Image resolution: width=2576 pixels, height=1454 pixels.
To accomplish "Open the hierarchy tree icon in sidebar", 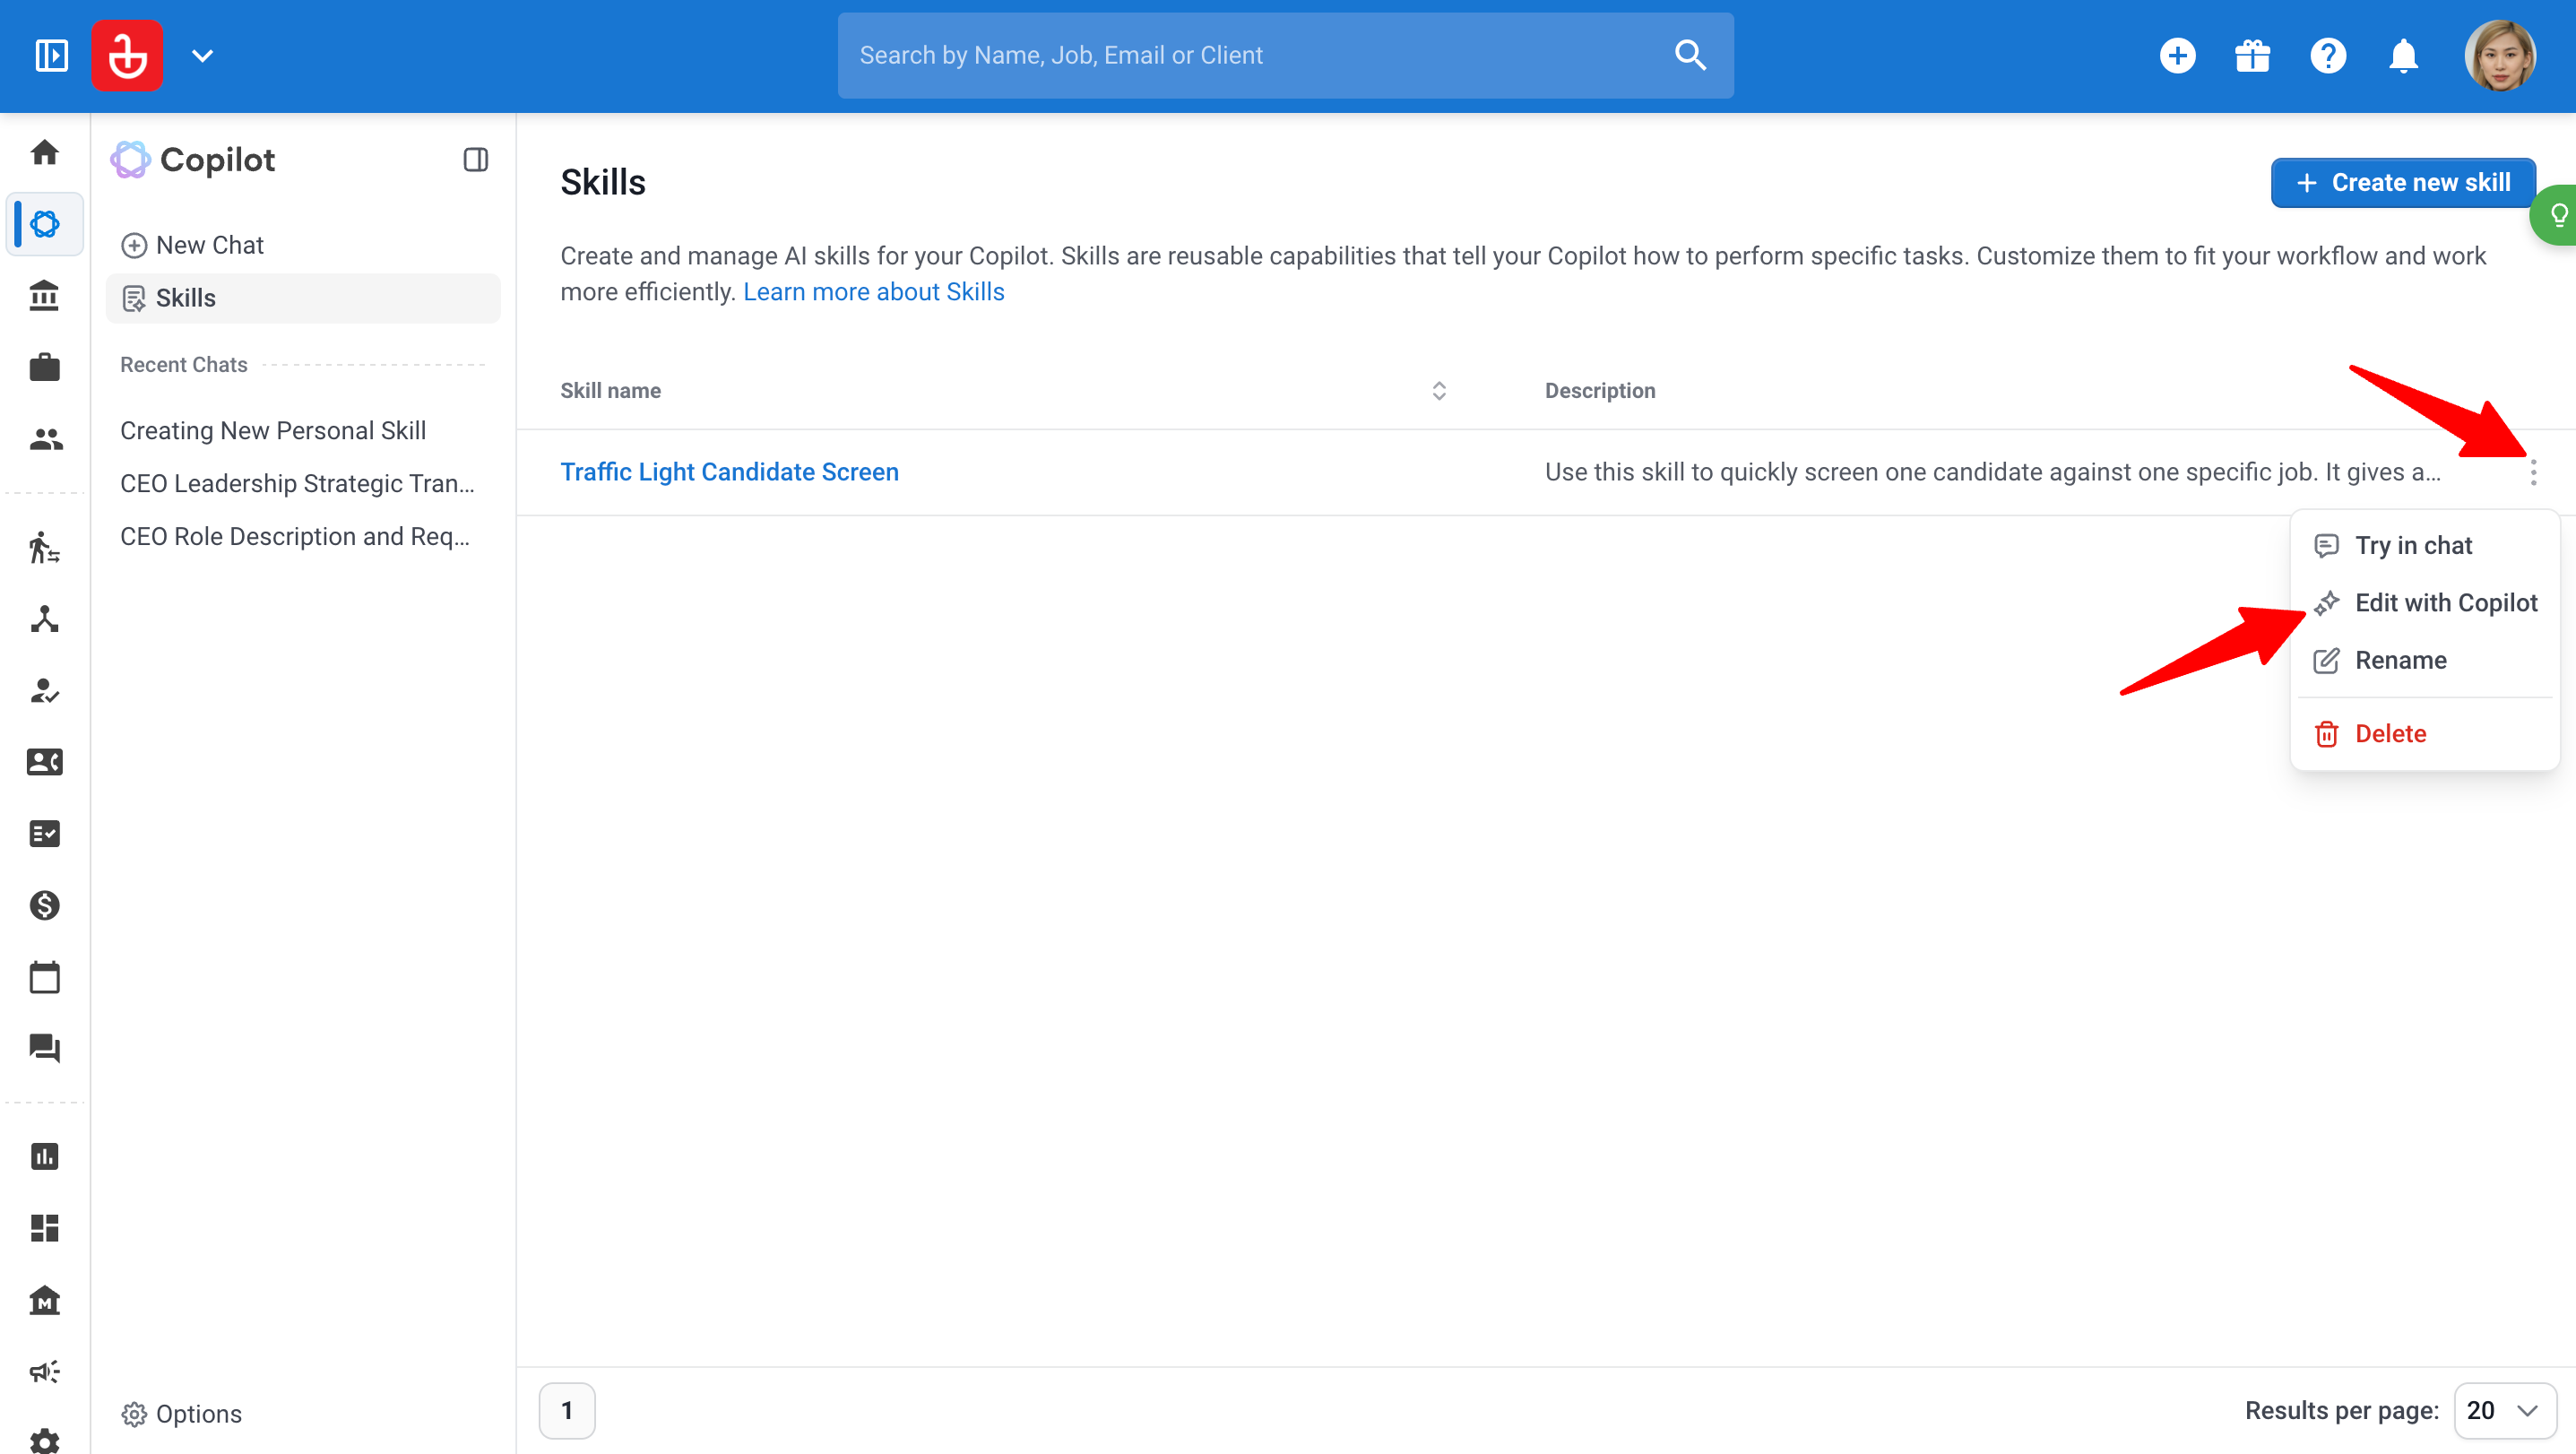I will (x=44, y=619).
